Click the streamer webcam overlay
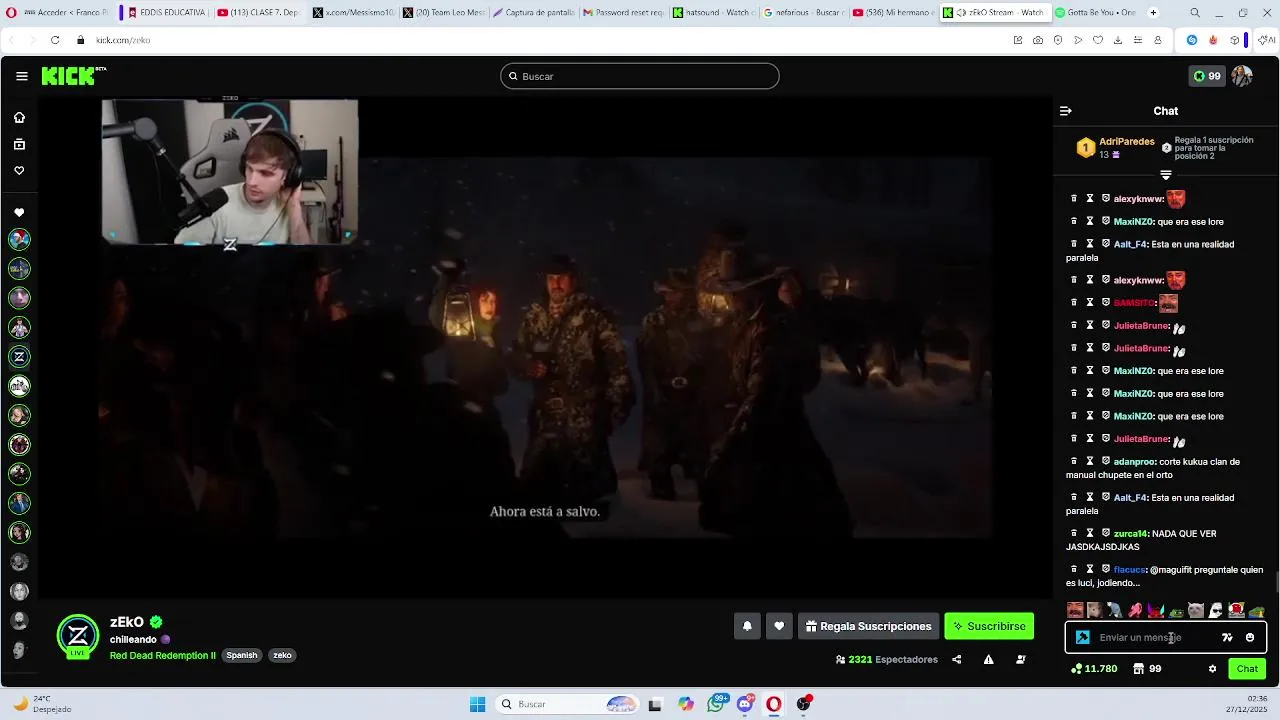 pyautogui.click(x=230, y=172)
